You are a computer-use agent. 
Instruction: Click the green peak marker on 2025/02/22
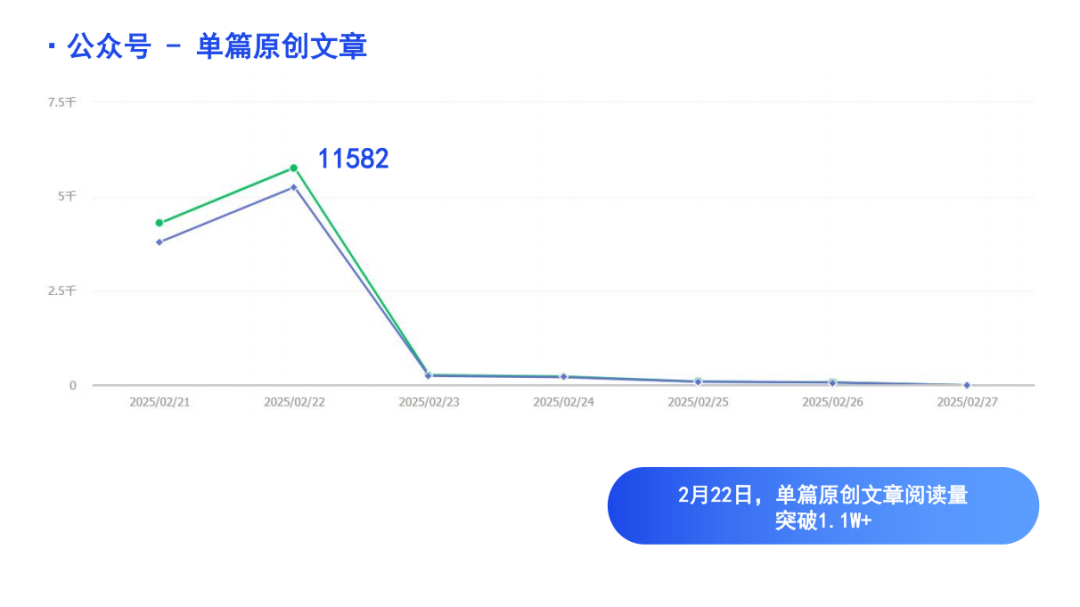(x=293, y=168)
